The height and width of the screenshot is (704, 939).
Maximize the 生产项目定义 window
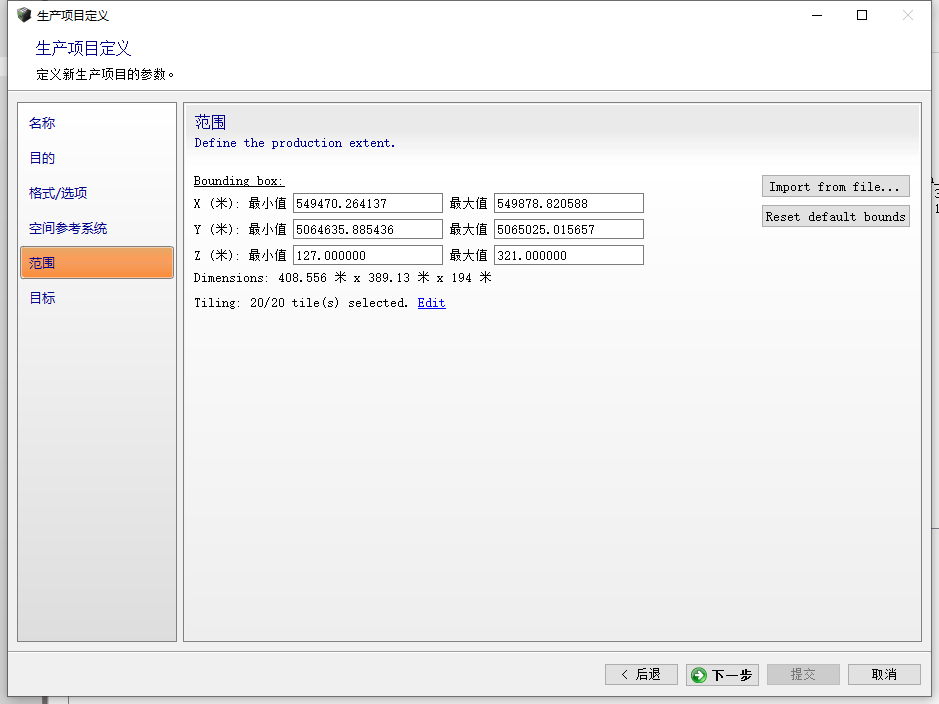pos(862,15)
